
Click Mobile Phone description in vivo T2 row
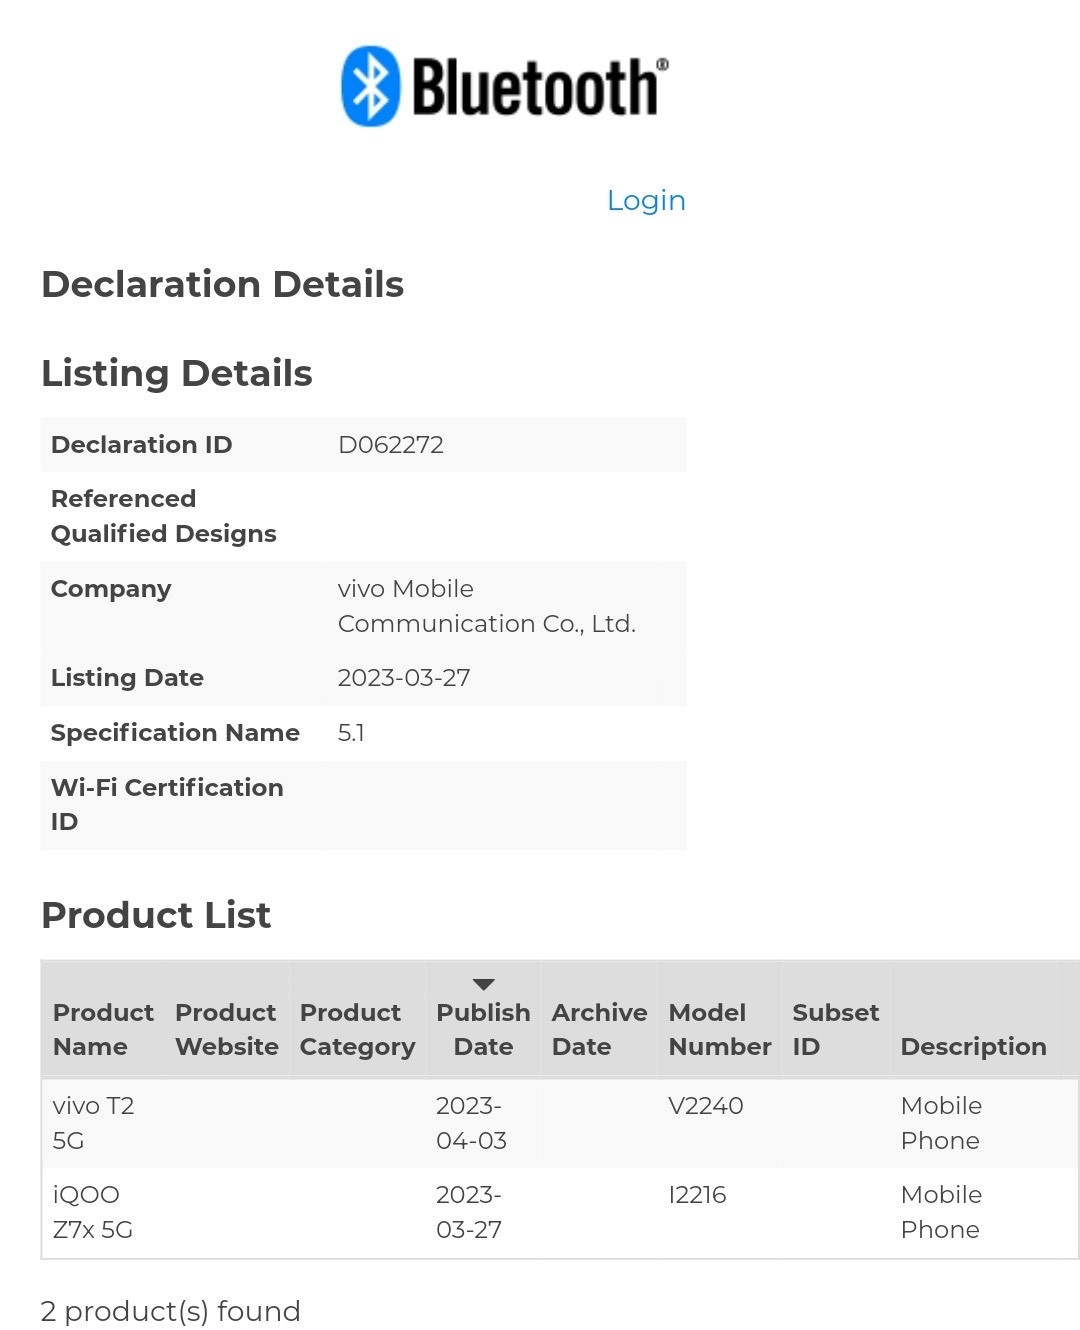pos(941,1122)
